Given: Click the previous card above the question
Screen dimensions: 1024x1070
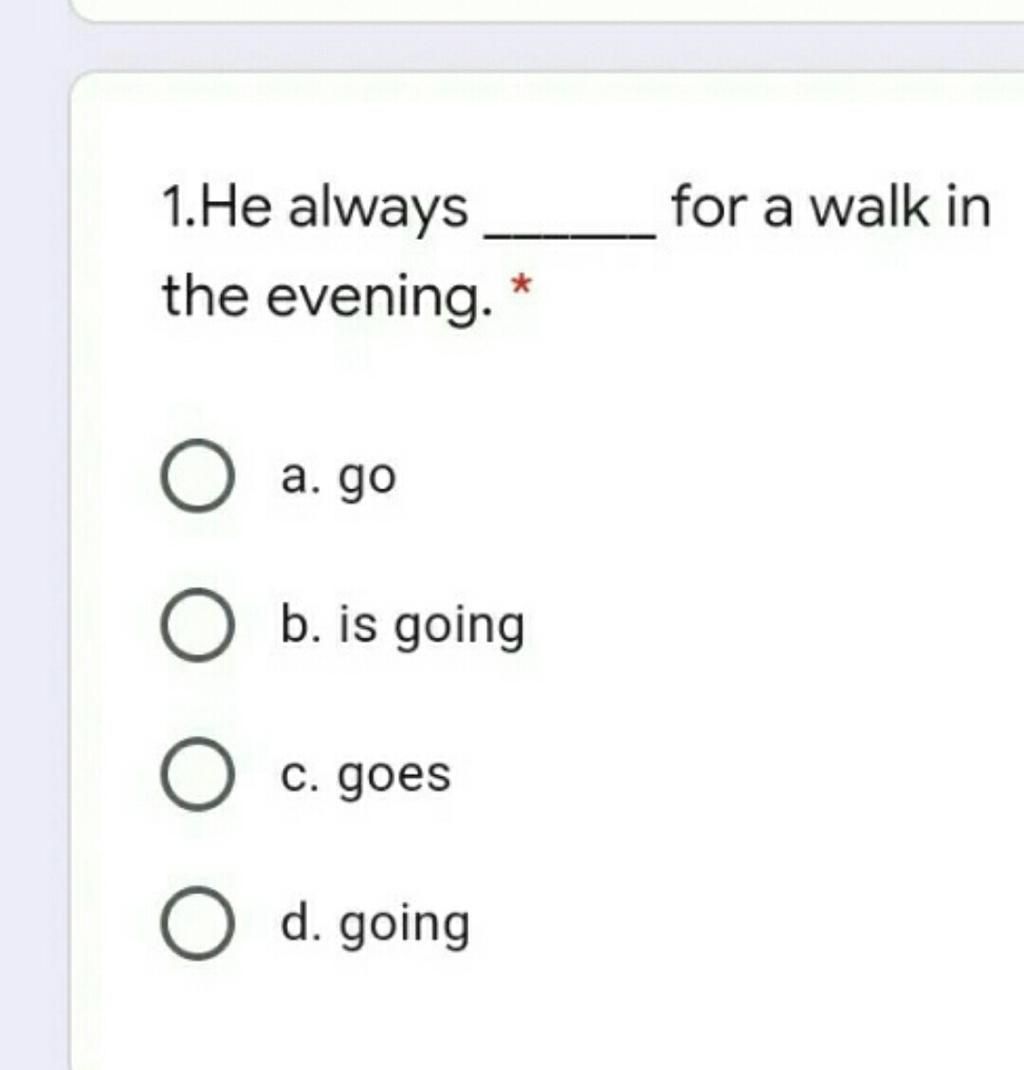Looking at the screenshot, I should [x=546, y=10].
